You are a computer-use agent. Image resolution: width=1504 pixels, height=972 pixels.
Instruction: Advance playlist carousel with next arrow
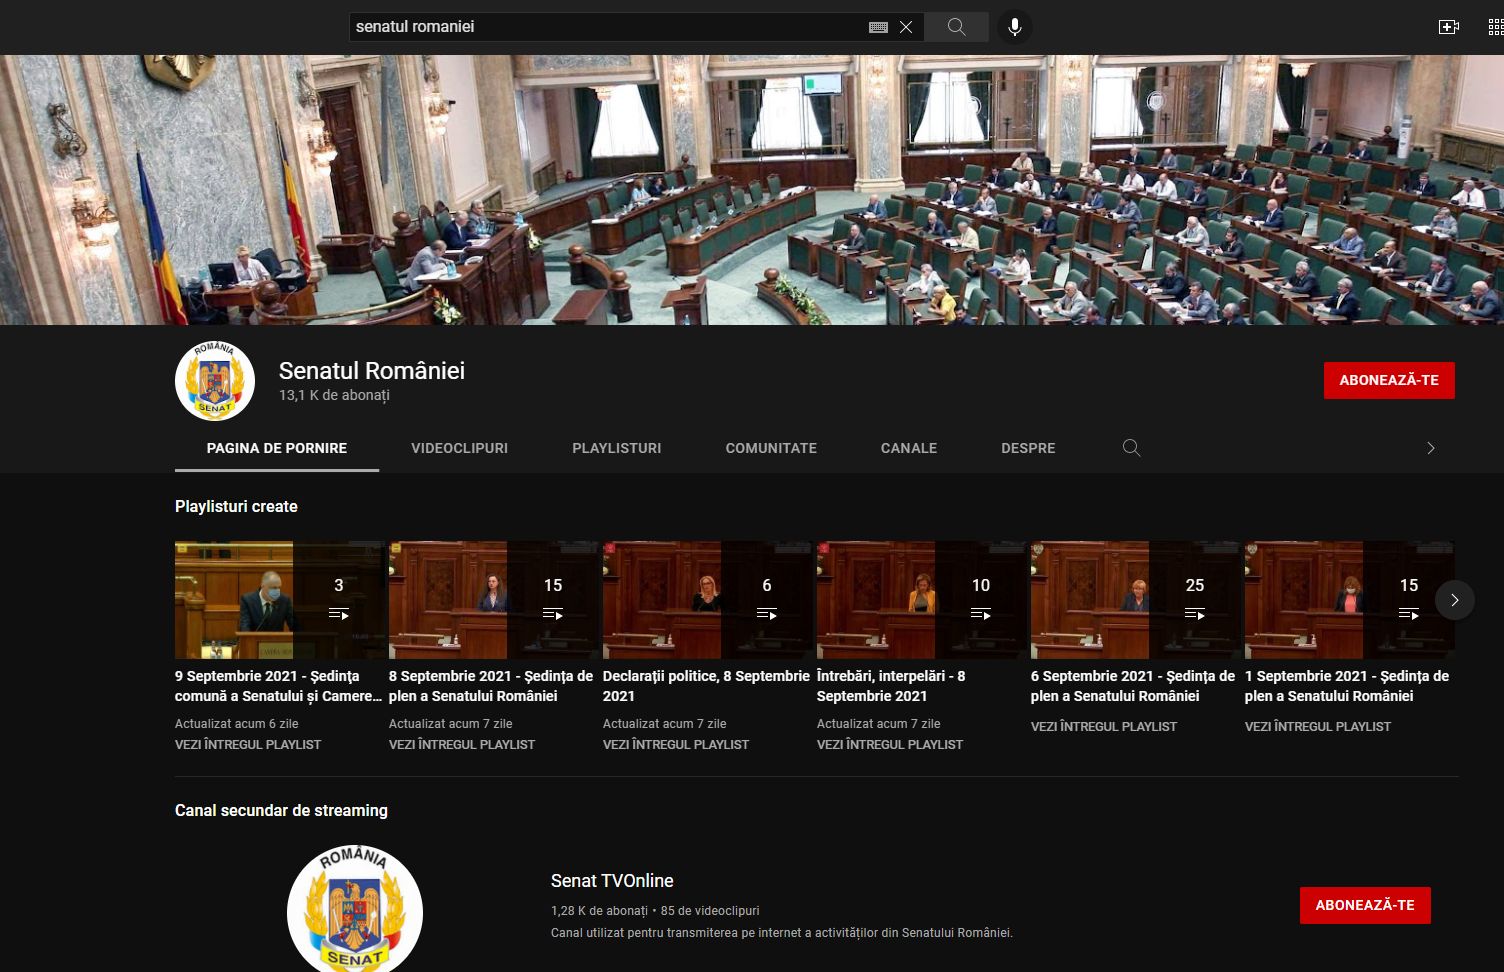[x=1455, y=600]
